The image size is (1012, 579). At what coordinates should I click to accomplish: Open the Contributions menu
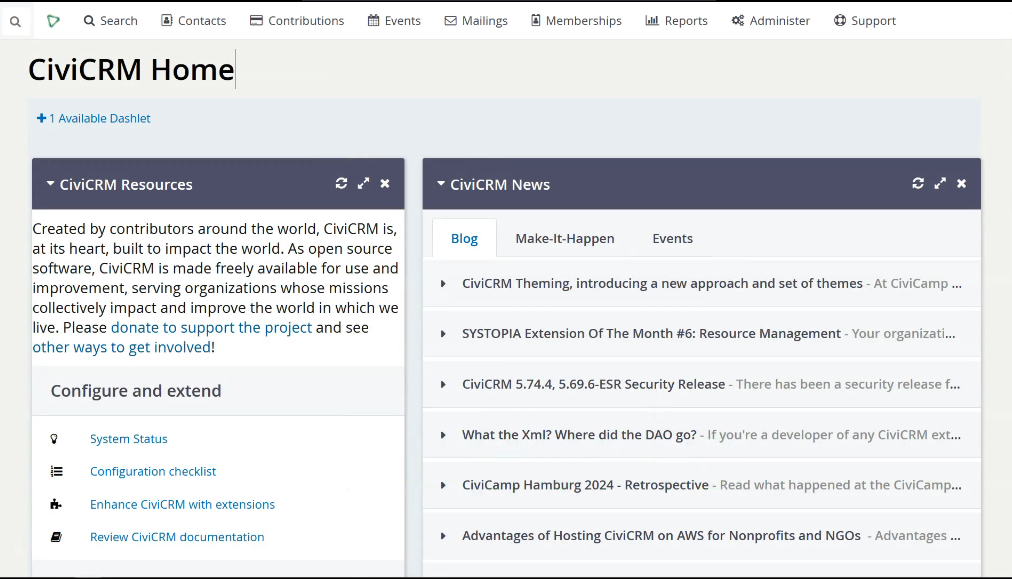[297, 21]
